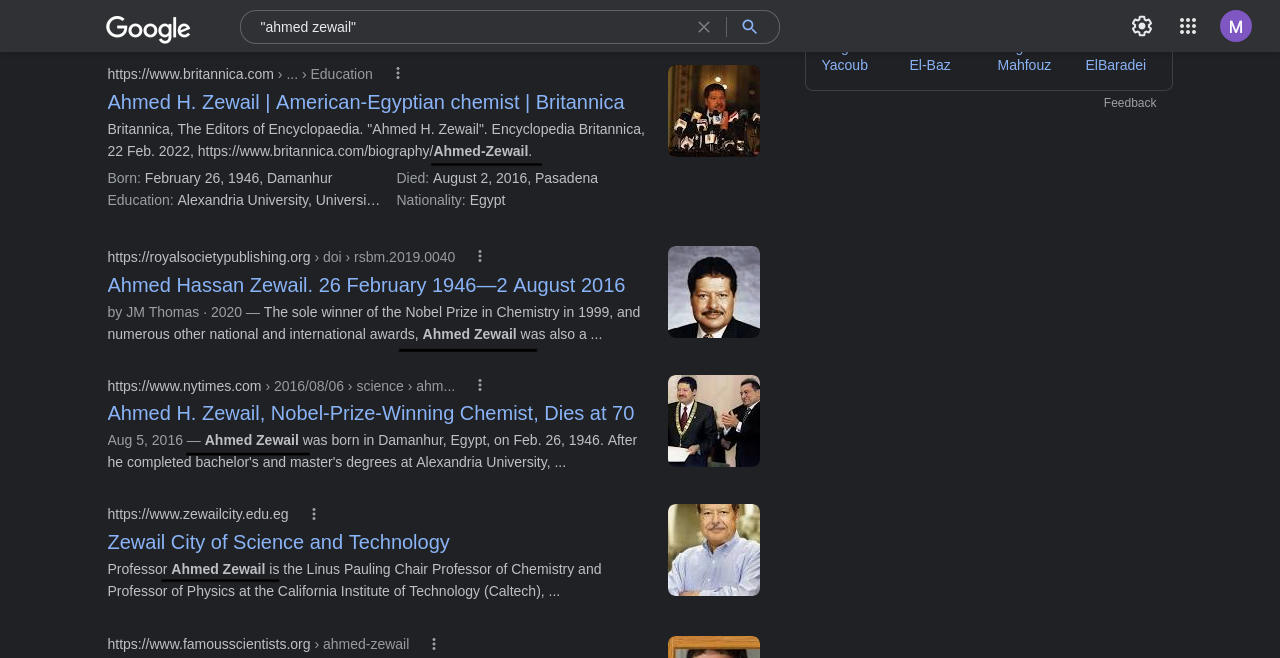The image size is (1280, 658).
Task: Open the ElBaradei related person link
Action: pyautogui.click(x=1116, y=65)
